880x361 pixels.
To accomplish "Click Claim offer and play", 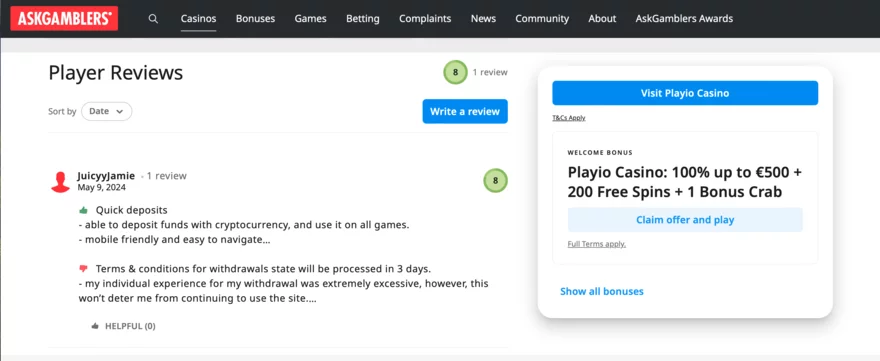I will [x=685, y=220].
